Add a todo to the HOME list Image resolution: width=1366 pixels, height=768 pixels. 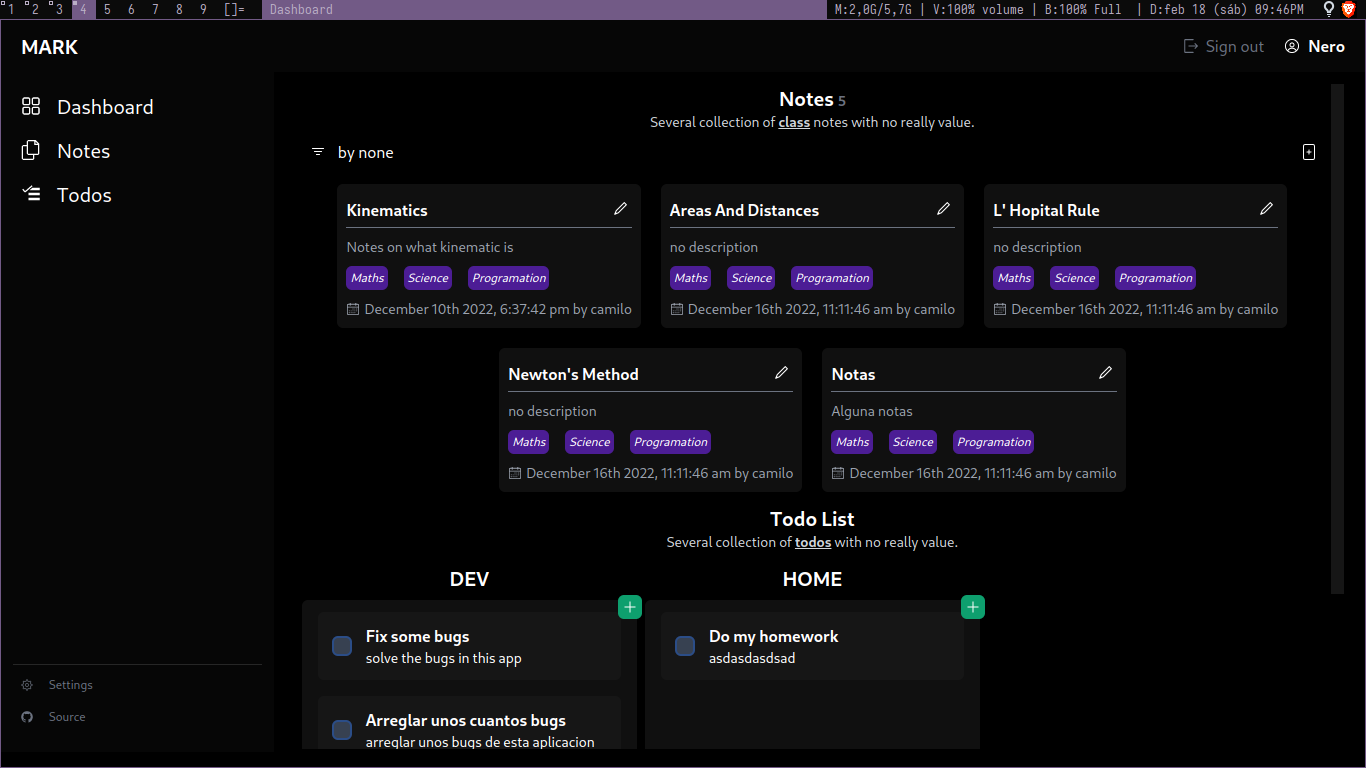point(973,607)
